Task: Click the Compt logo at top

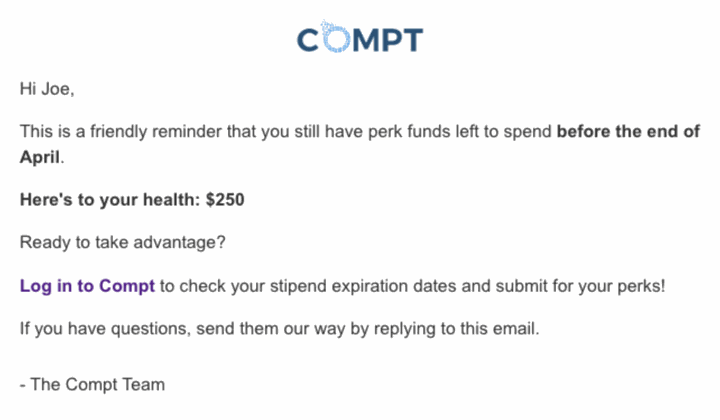Action: 360,37
